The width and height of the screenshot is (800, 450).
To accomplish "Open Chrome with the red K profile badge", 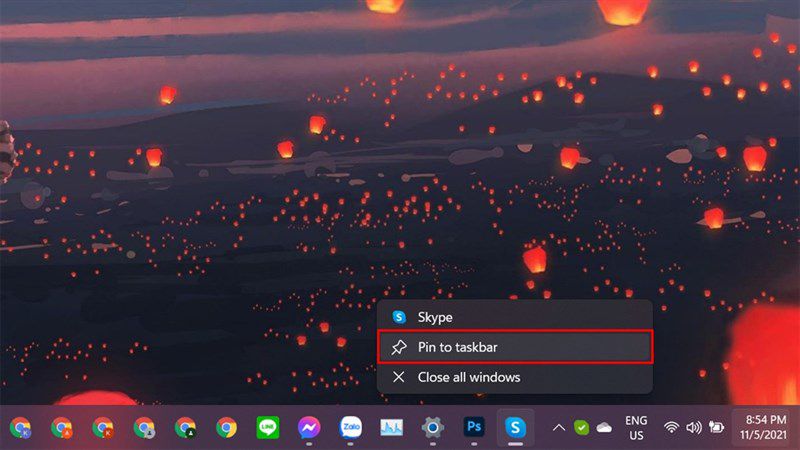I will coord(103,428).
